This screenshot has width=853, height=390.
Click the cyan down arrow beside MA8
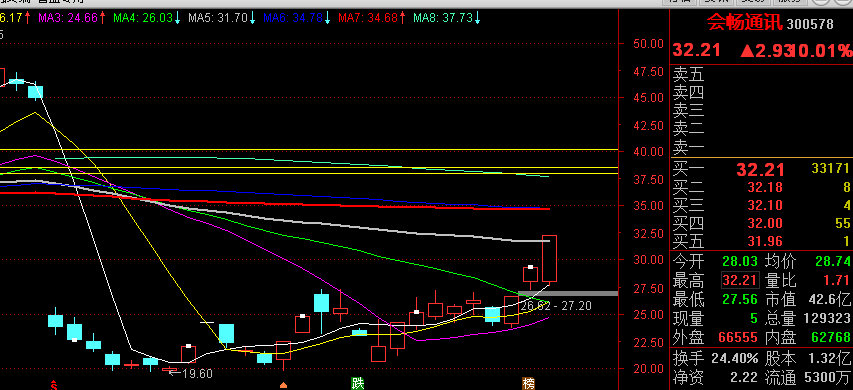(477, 18)
